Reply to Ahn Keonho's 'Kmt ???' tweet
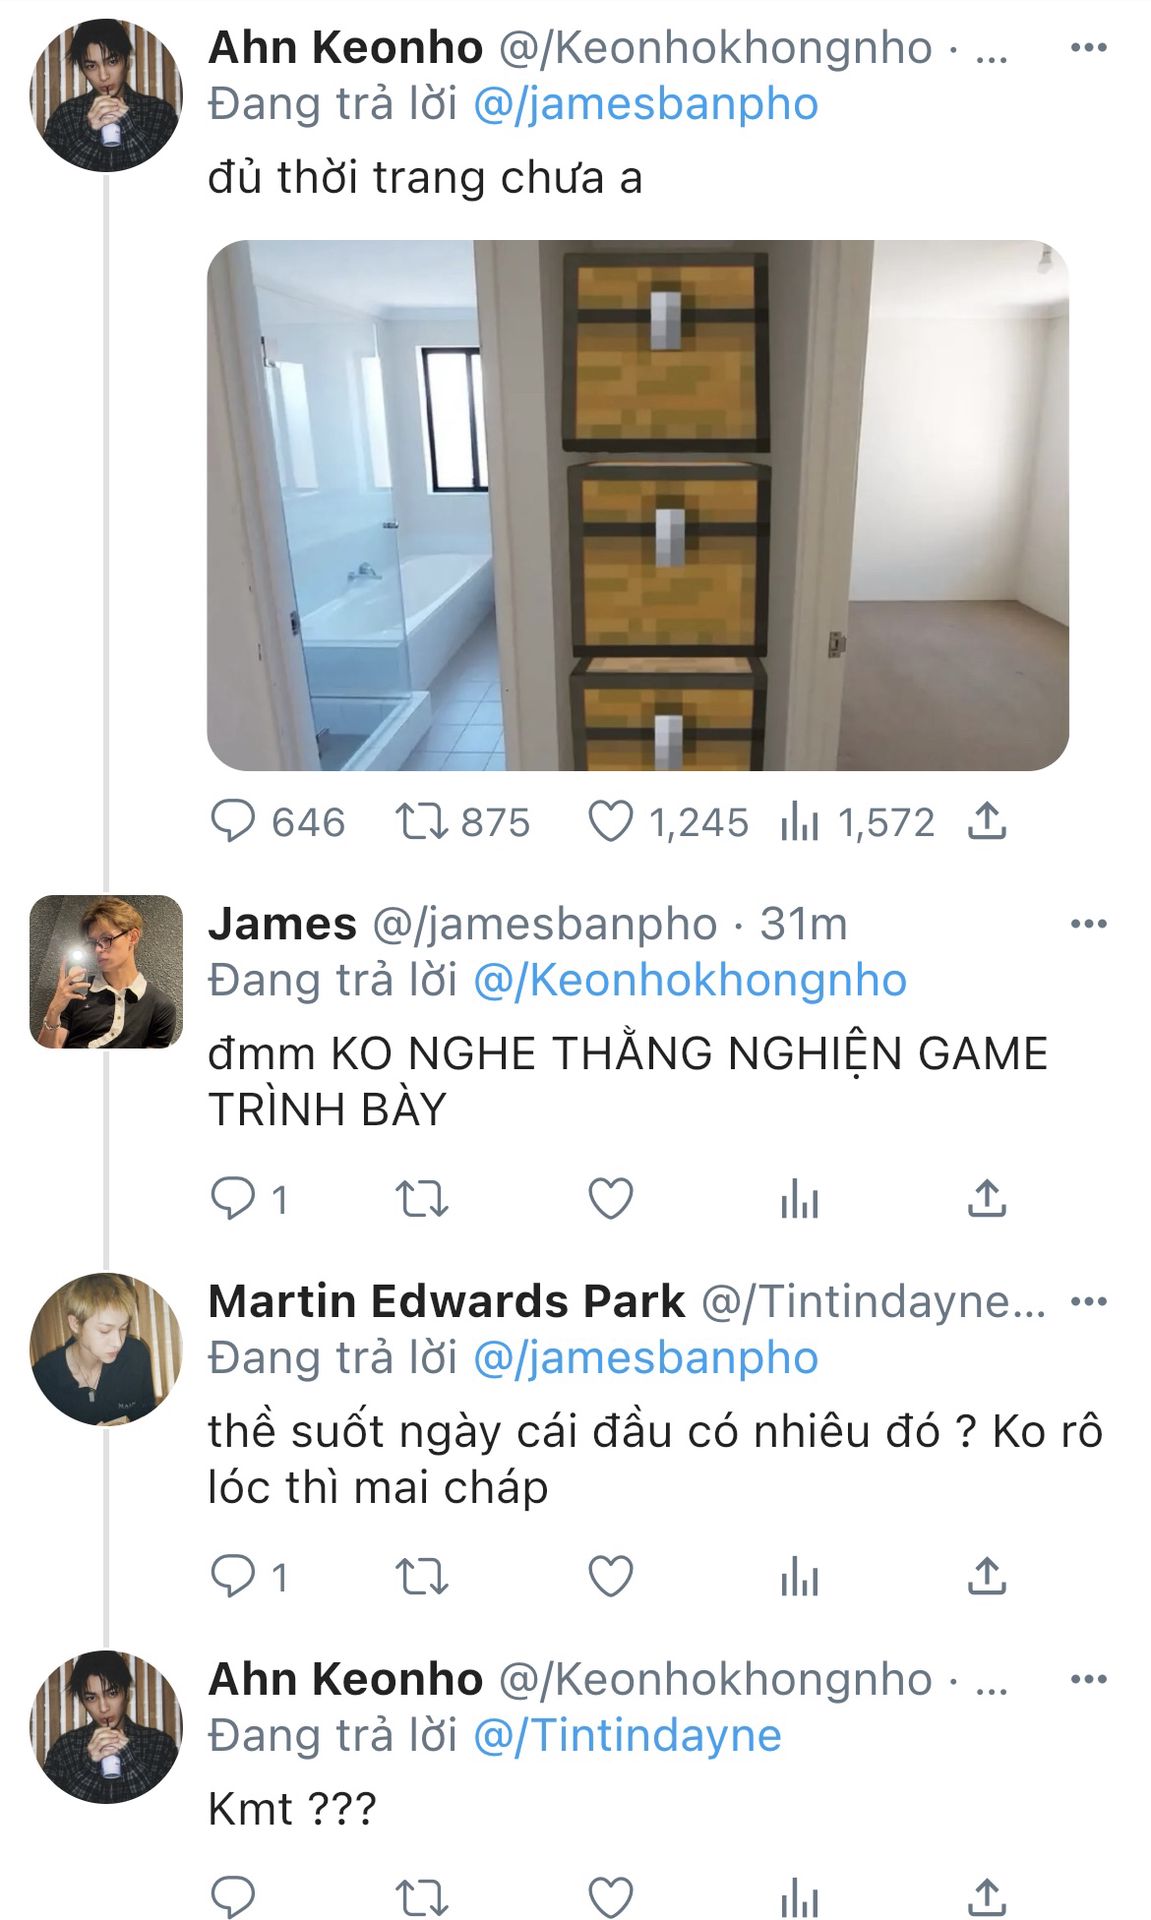 (233, 1896)
